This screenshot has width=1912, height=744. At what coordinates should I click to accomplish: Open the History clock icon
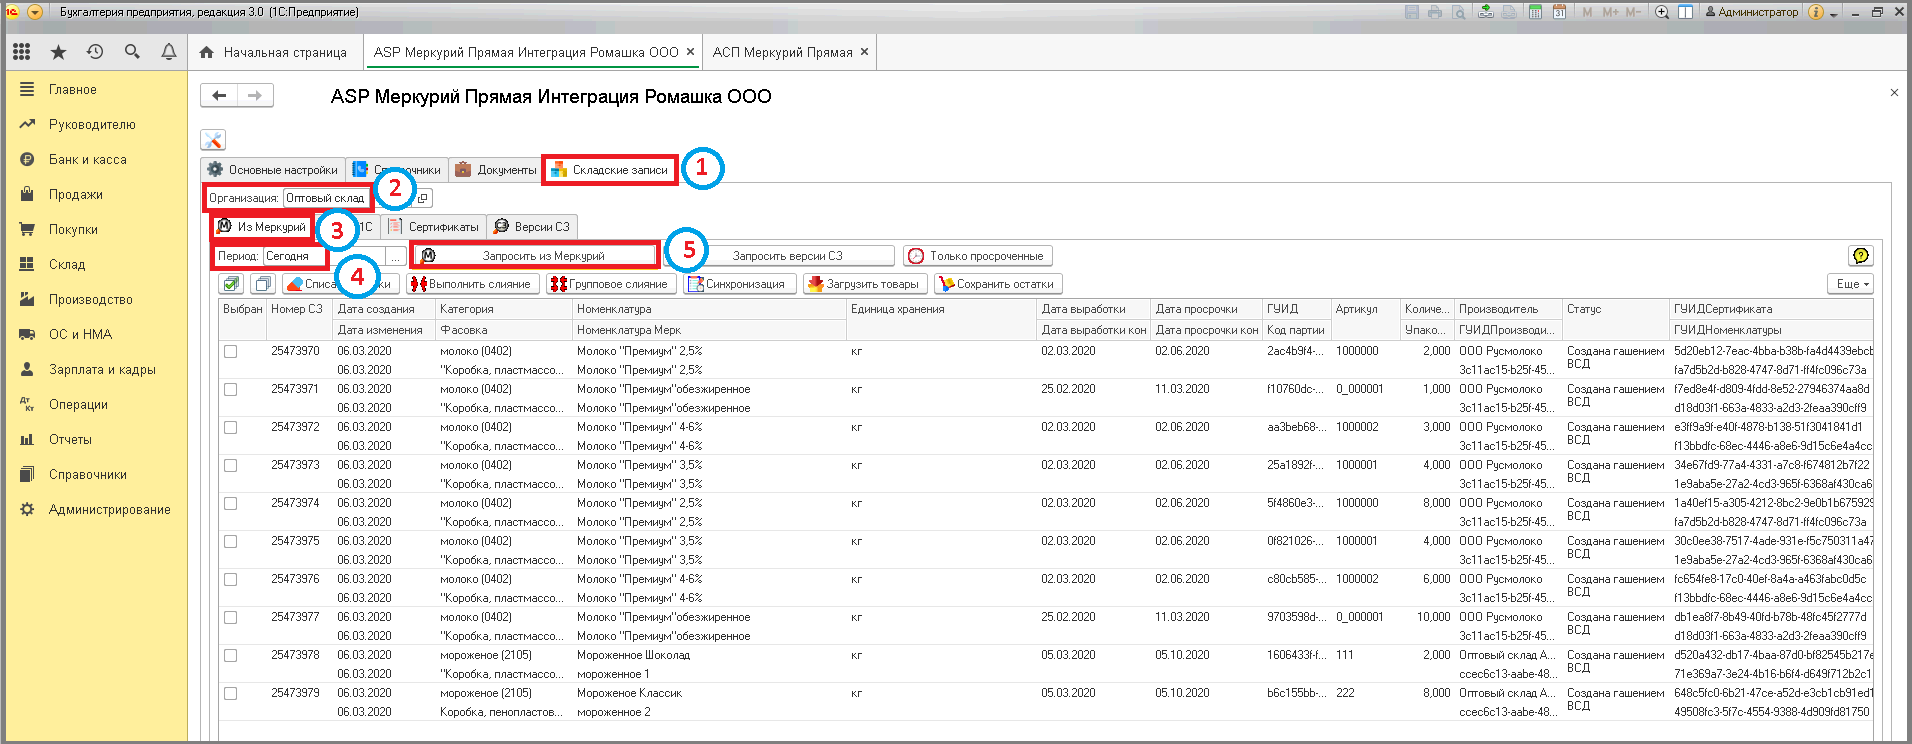(x=95, y=52)
